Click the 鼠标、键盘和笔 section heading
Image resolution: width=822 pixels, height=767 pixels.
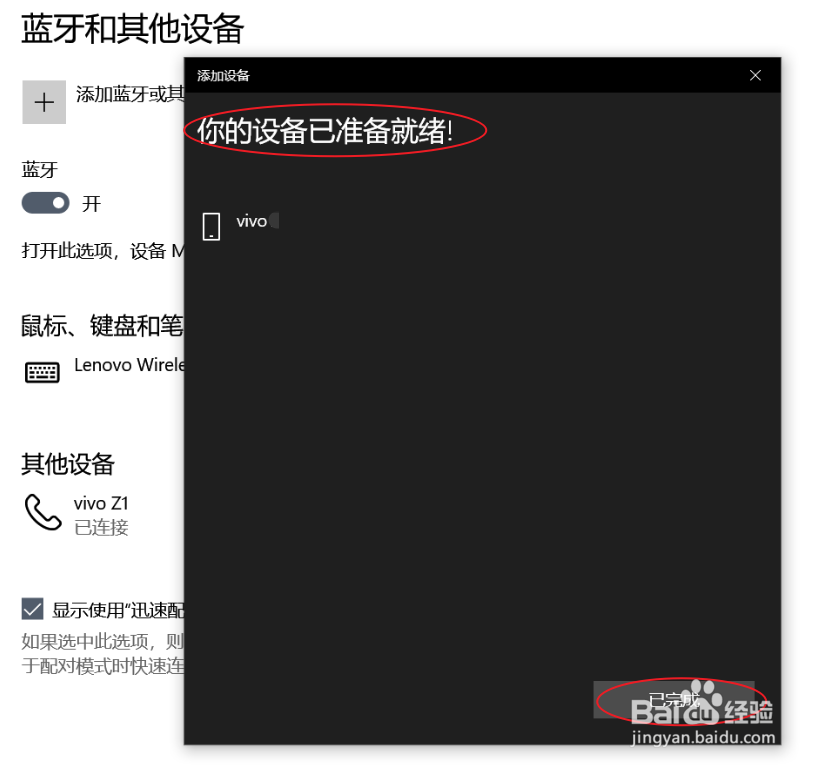click(x=102, y=326)
